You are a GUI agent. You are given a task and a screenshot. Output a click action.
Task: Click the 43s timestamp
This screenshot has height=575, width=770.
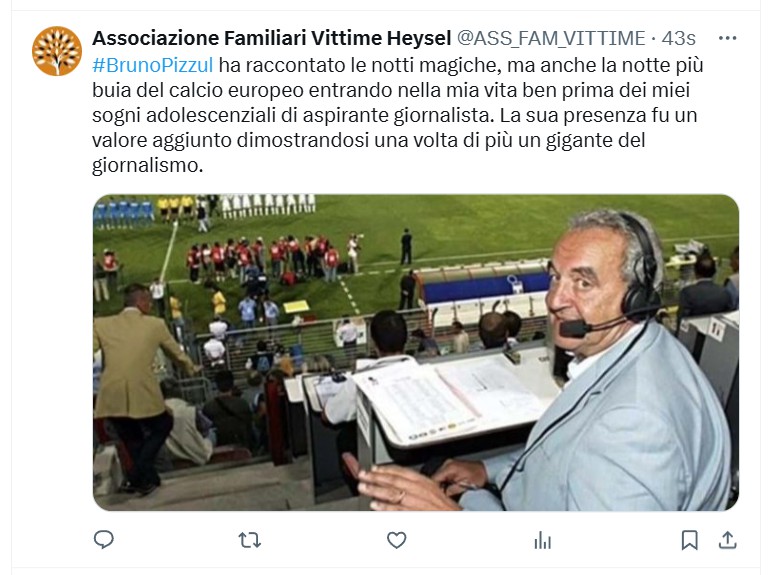click(x=678, y=38)
